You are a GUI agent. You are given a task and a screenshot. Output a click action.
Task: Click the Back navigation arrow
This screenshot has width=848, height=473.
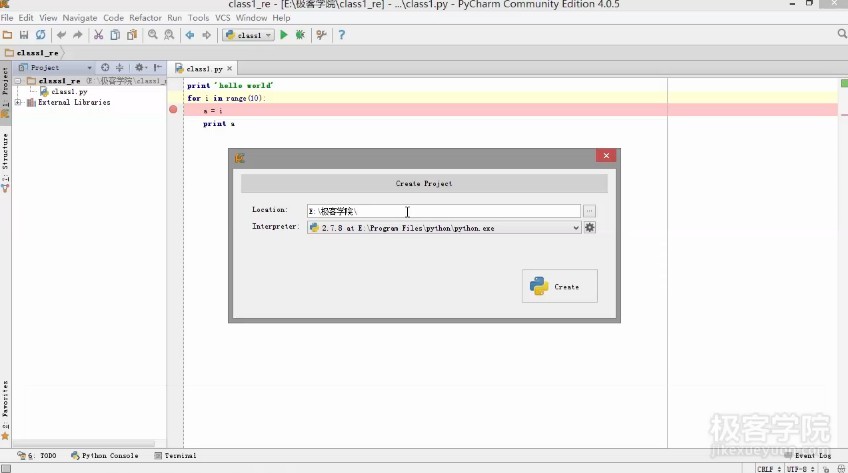pos(190,35)
